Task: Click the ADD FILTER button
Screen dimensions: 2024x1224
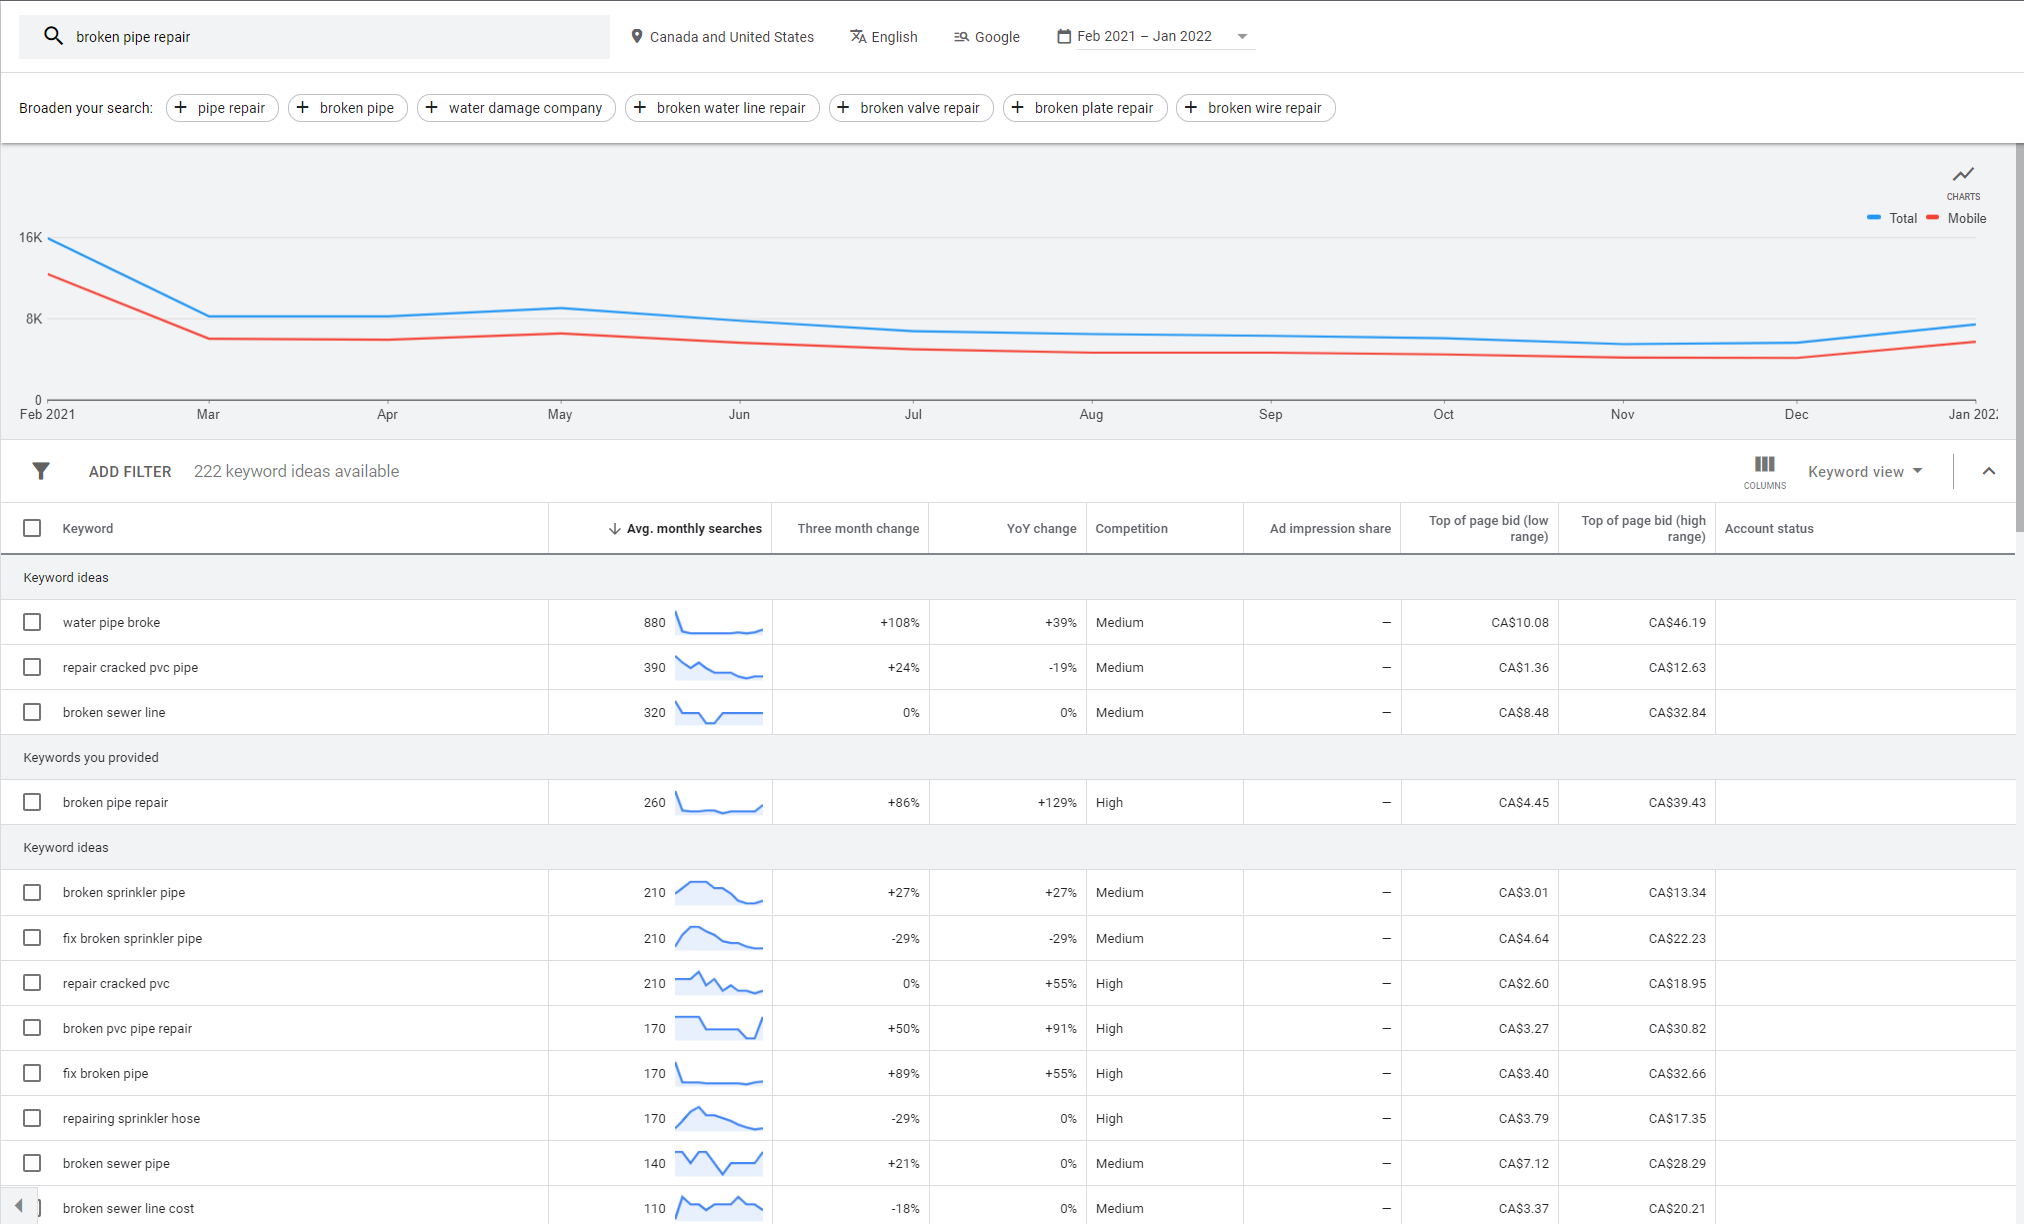Action: coord(130,471)
